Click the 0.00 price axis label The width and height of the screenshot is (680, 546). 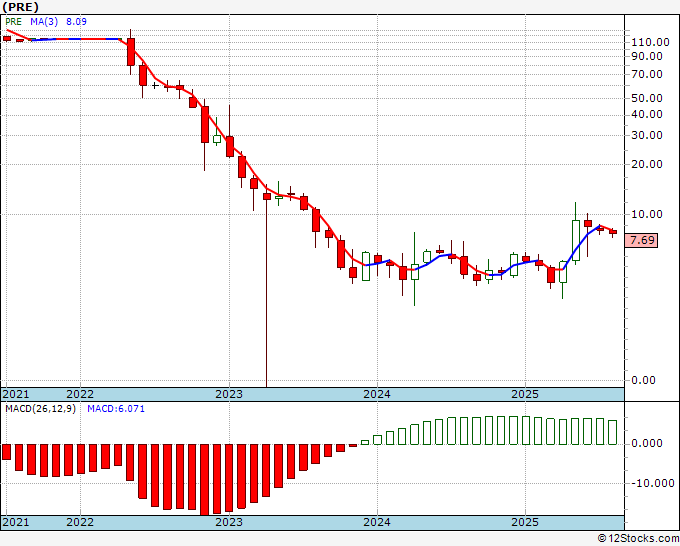[643, 380]
